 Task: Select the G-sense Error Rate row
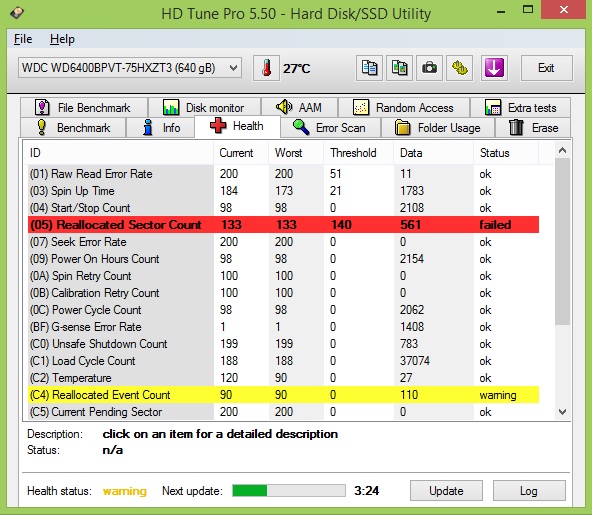coord(283,327)
